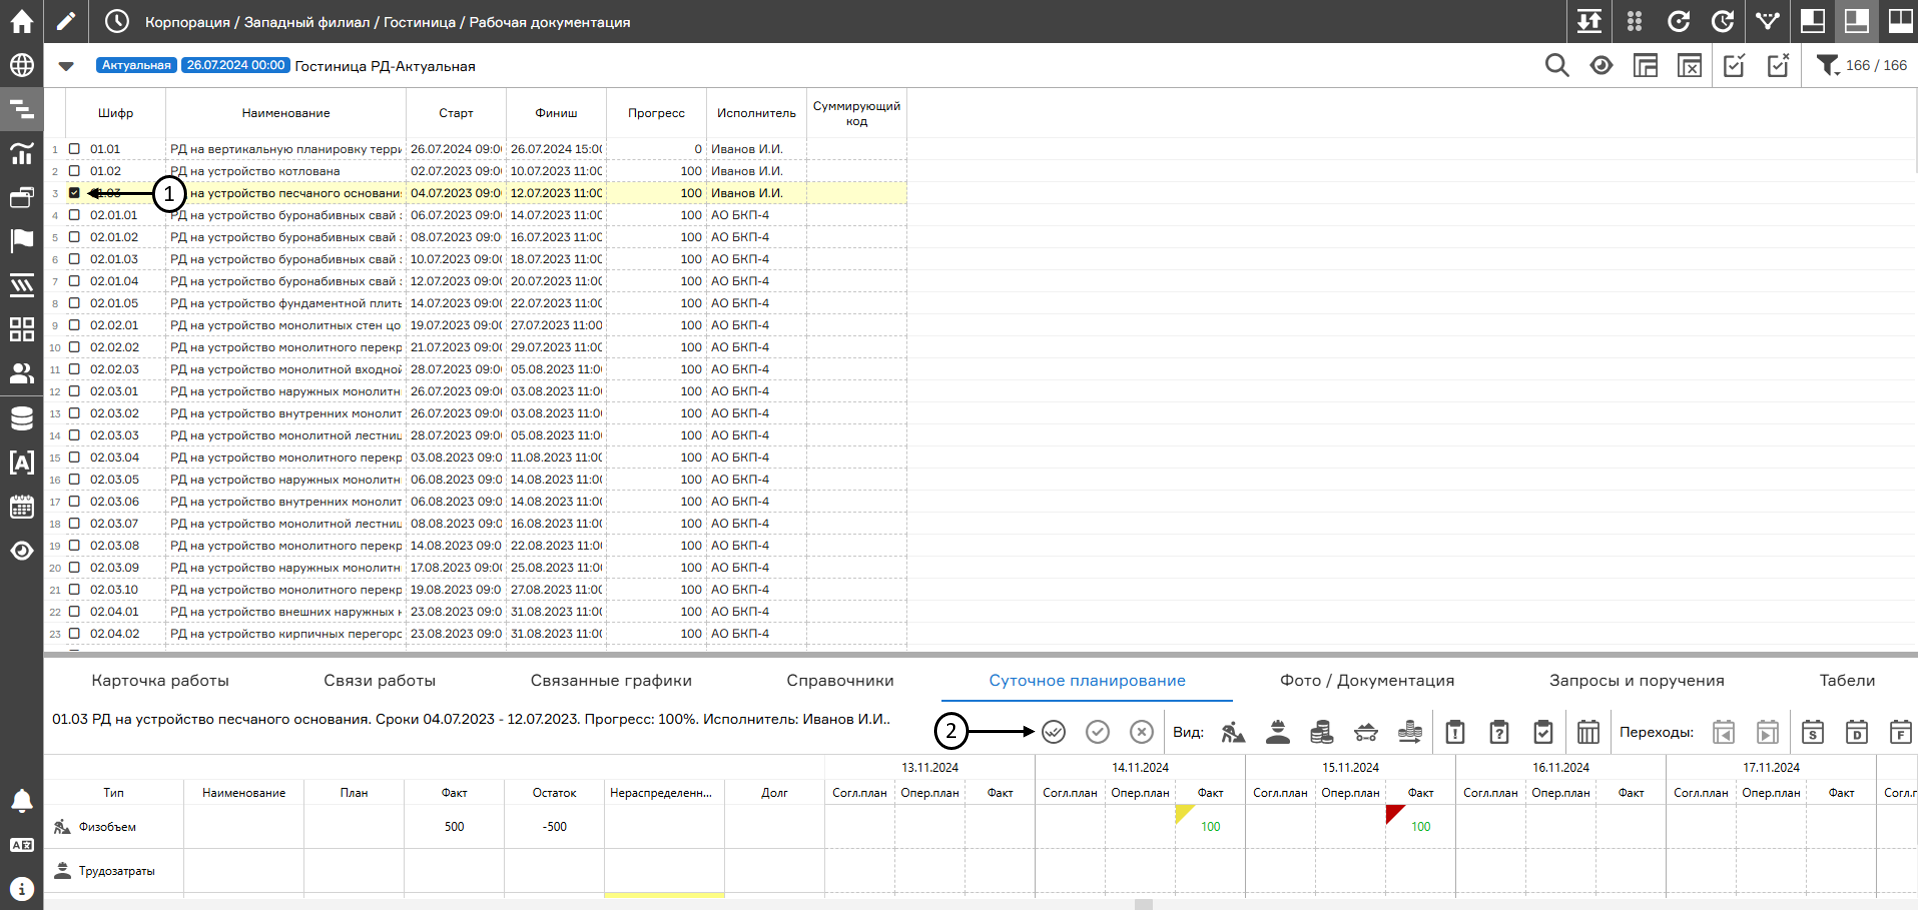Image resolution: width=1918 pixels, height=910 pixels.
Task: Tick the checkbox for row 02.02.01
Action: click(74, 325)
